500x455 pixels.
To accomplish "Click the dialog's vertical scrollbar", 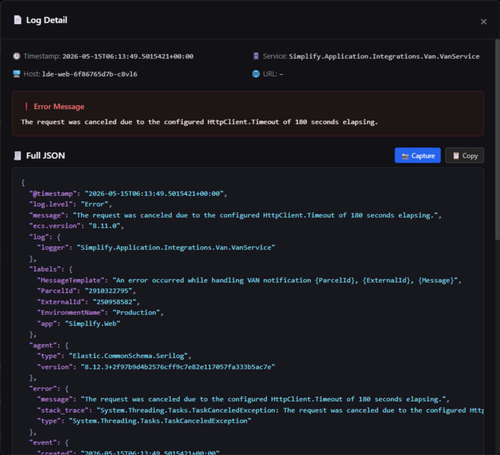I will click(497, 139).
